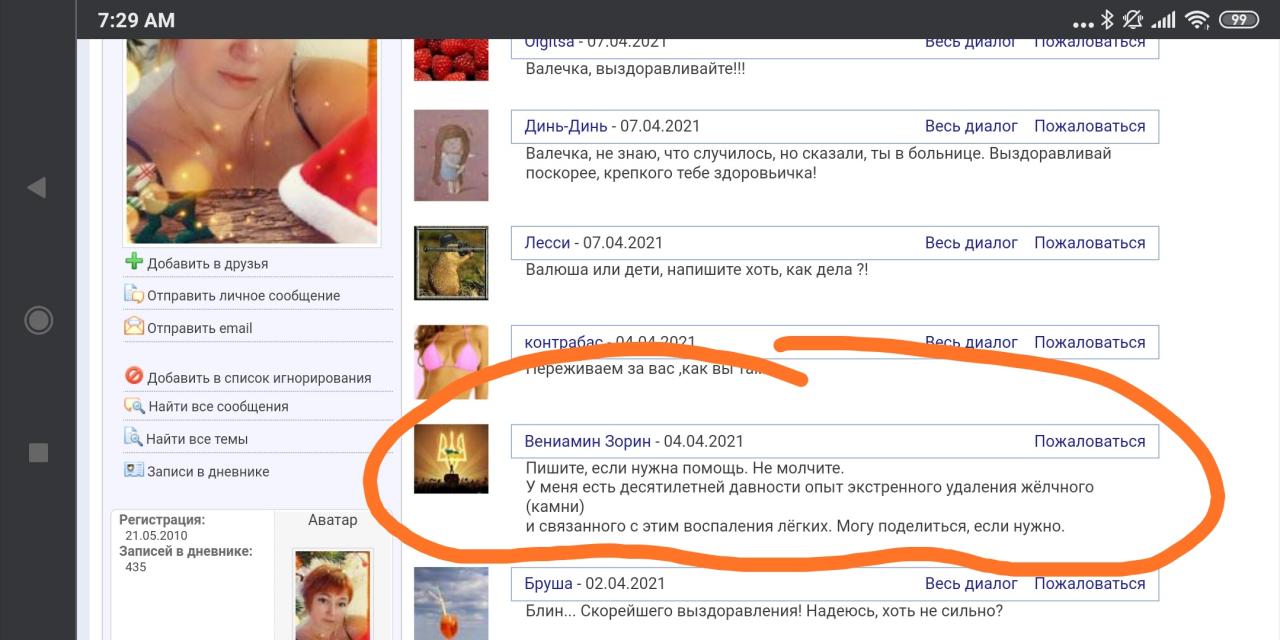The width and height of the screenshot is (1280, 640).
Task: Click the personal message envelope icon
Action: pos(134,295)
